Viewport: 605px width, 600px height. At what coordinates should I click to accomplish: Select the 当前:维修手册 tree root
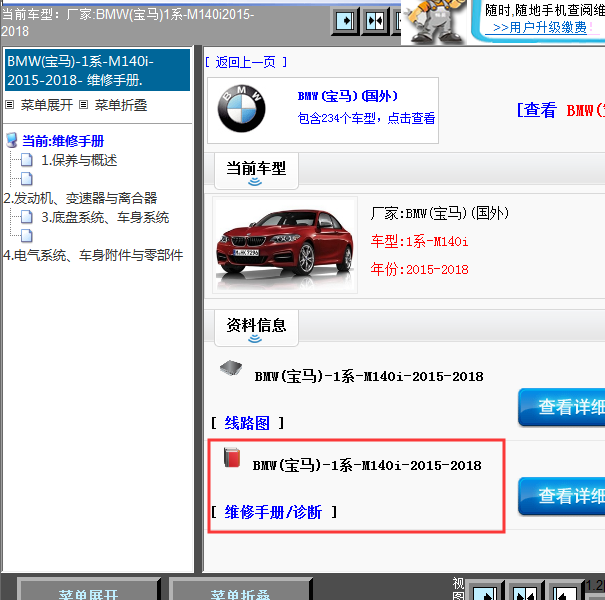63,141
